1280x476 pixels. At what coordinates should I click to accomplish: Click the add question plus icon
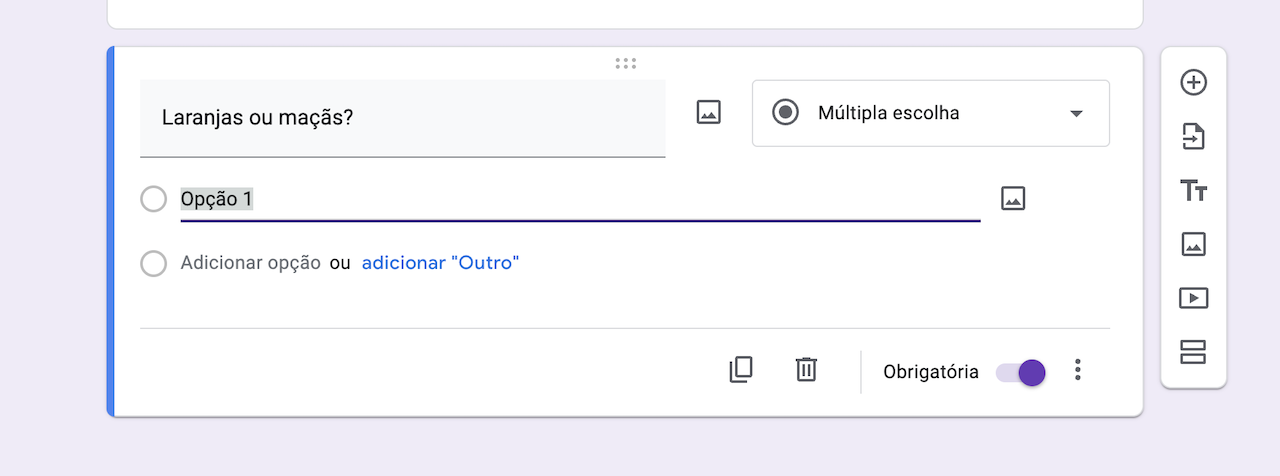1193,83
